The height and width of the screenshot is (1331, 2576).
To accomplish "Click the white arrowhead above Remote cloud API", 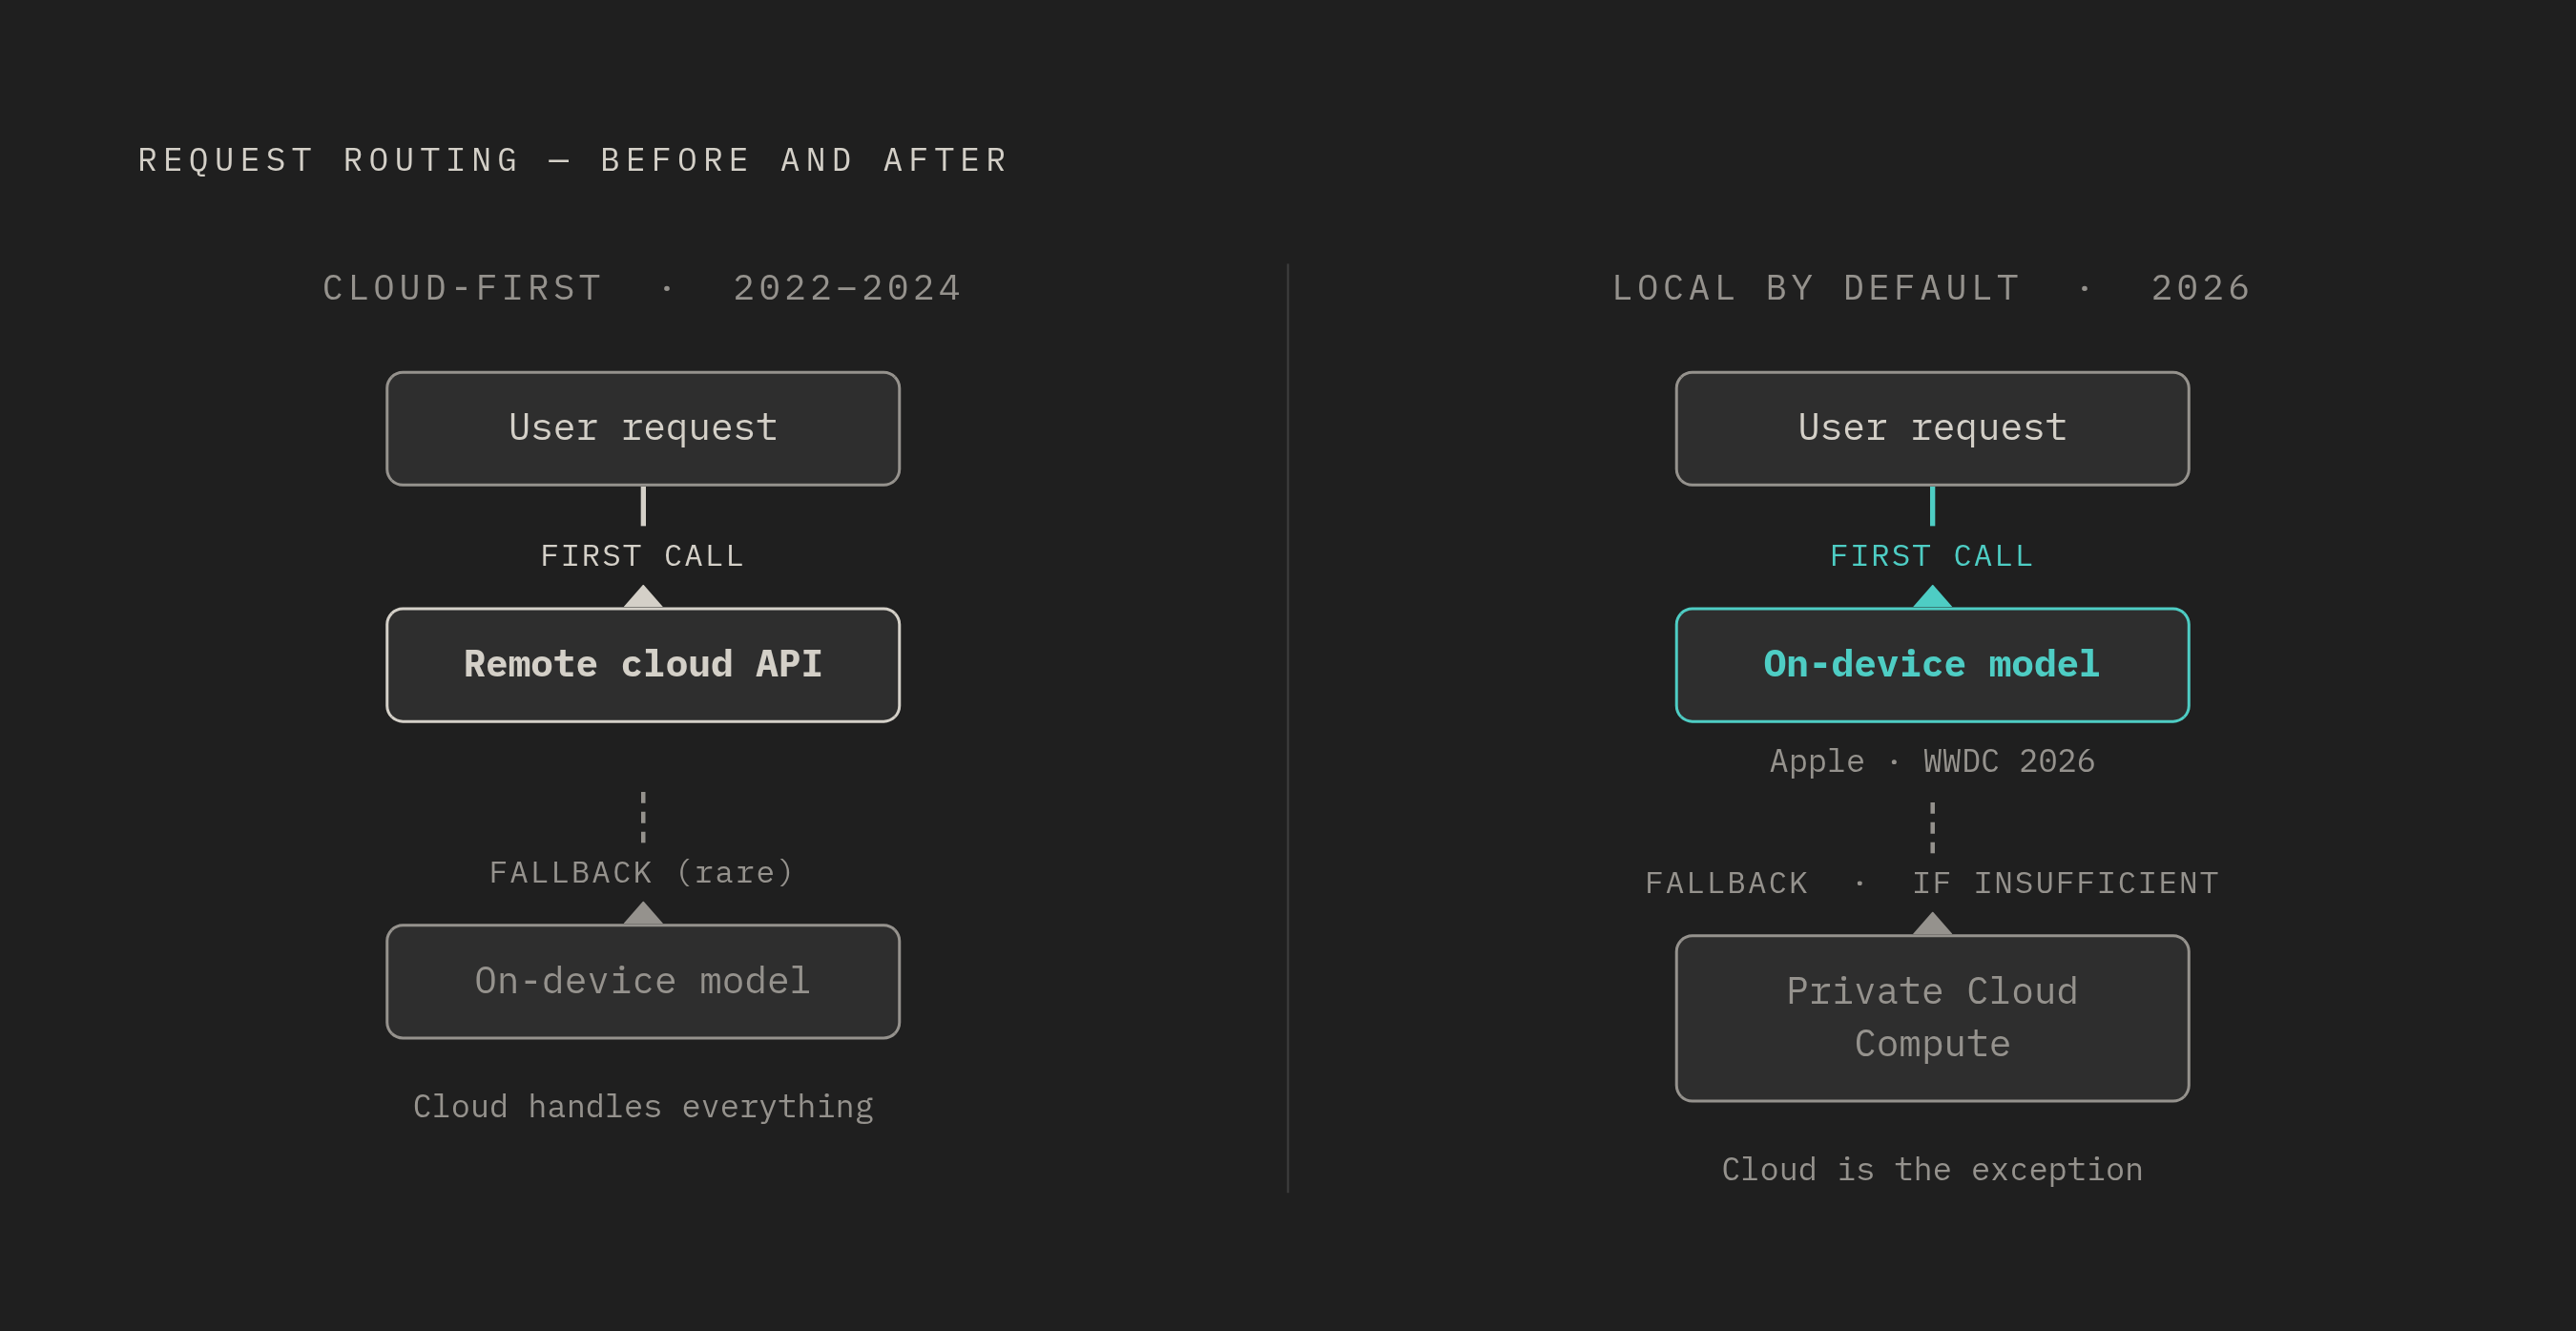I will [643, 596].
